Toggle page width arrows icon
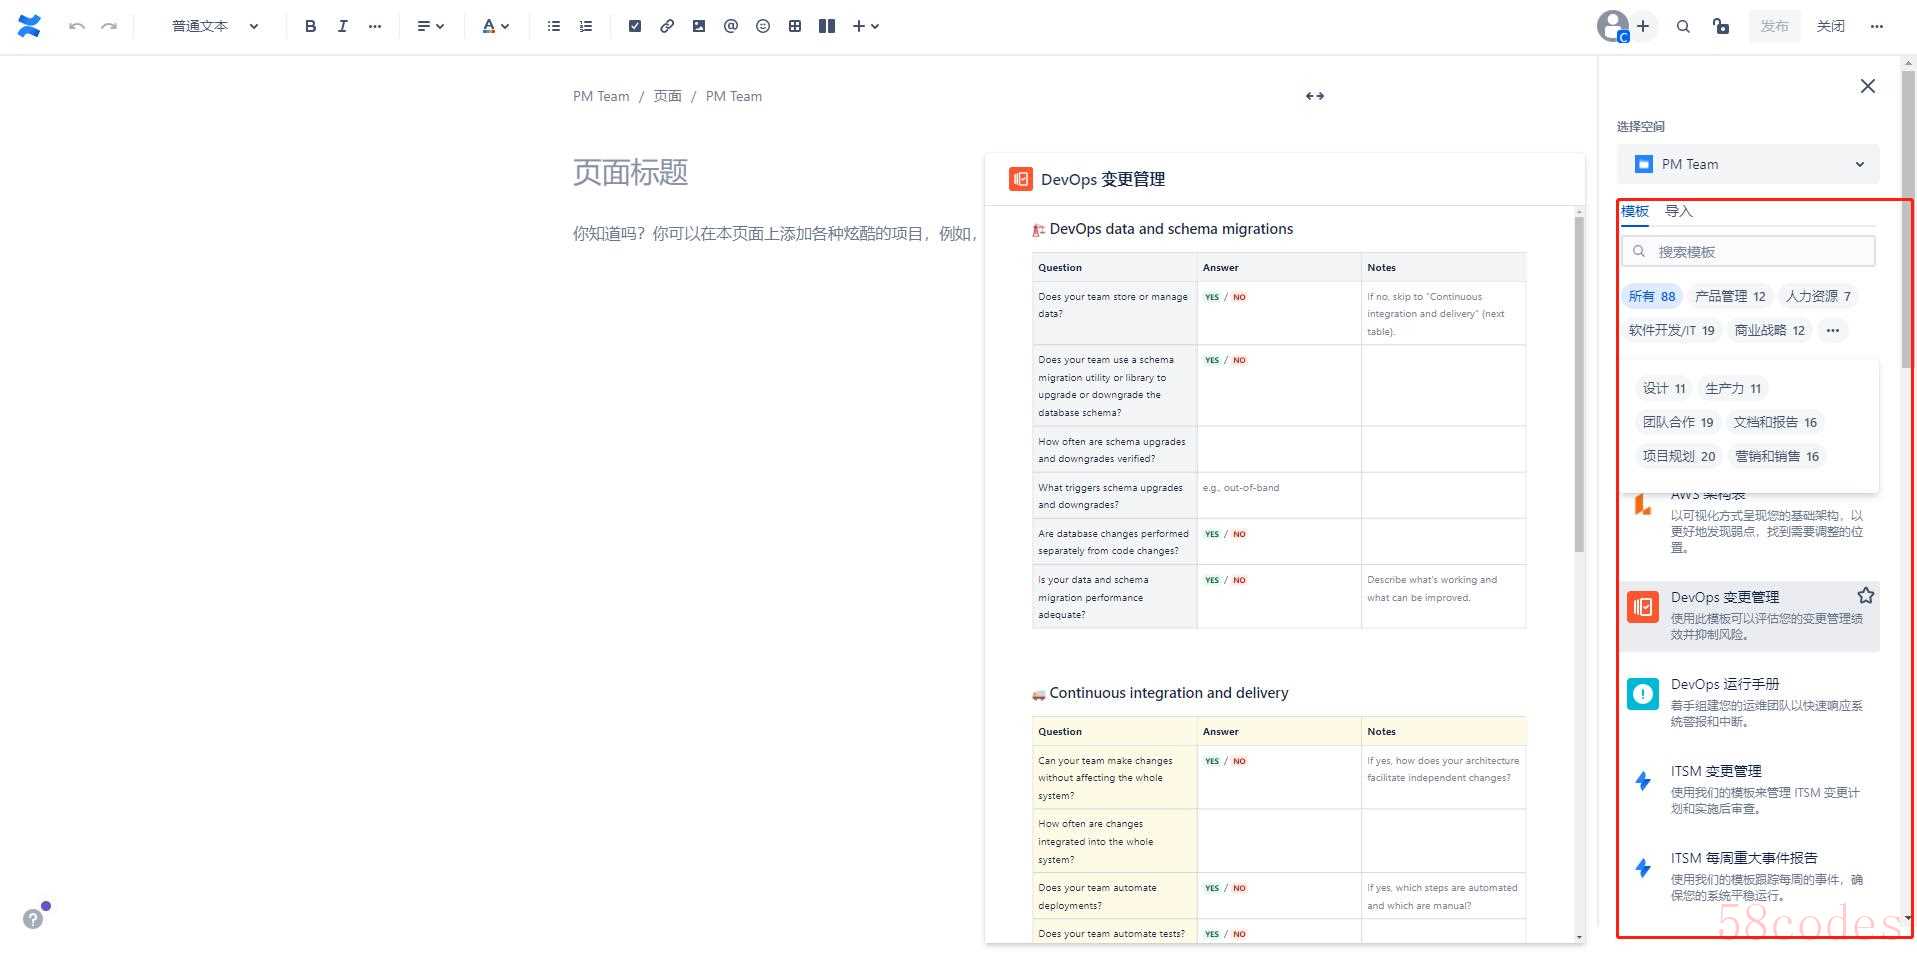This screenshot has height=953, width=1917. coord(1315,96)
